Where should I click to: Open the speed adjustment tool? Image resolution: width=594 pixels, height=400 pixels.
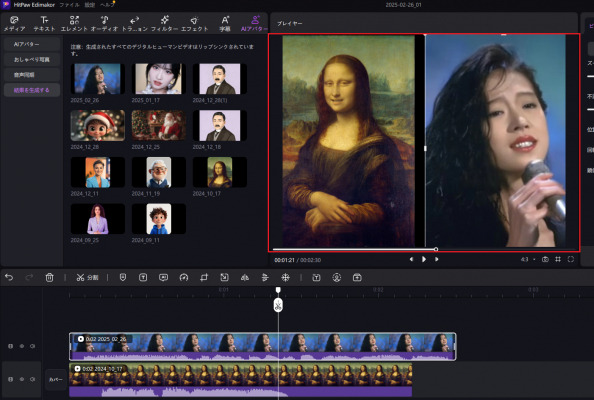pos(184,278)
